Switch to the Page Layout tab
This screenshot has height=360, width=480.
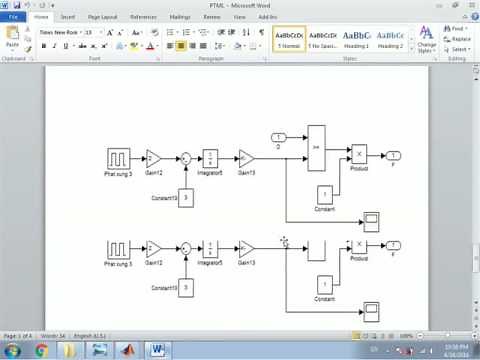[102, 17]
